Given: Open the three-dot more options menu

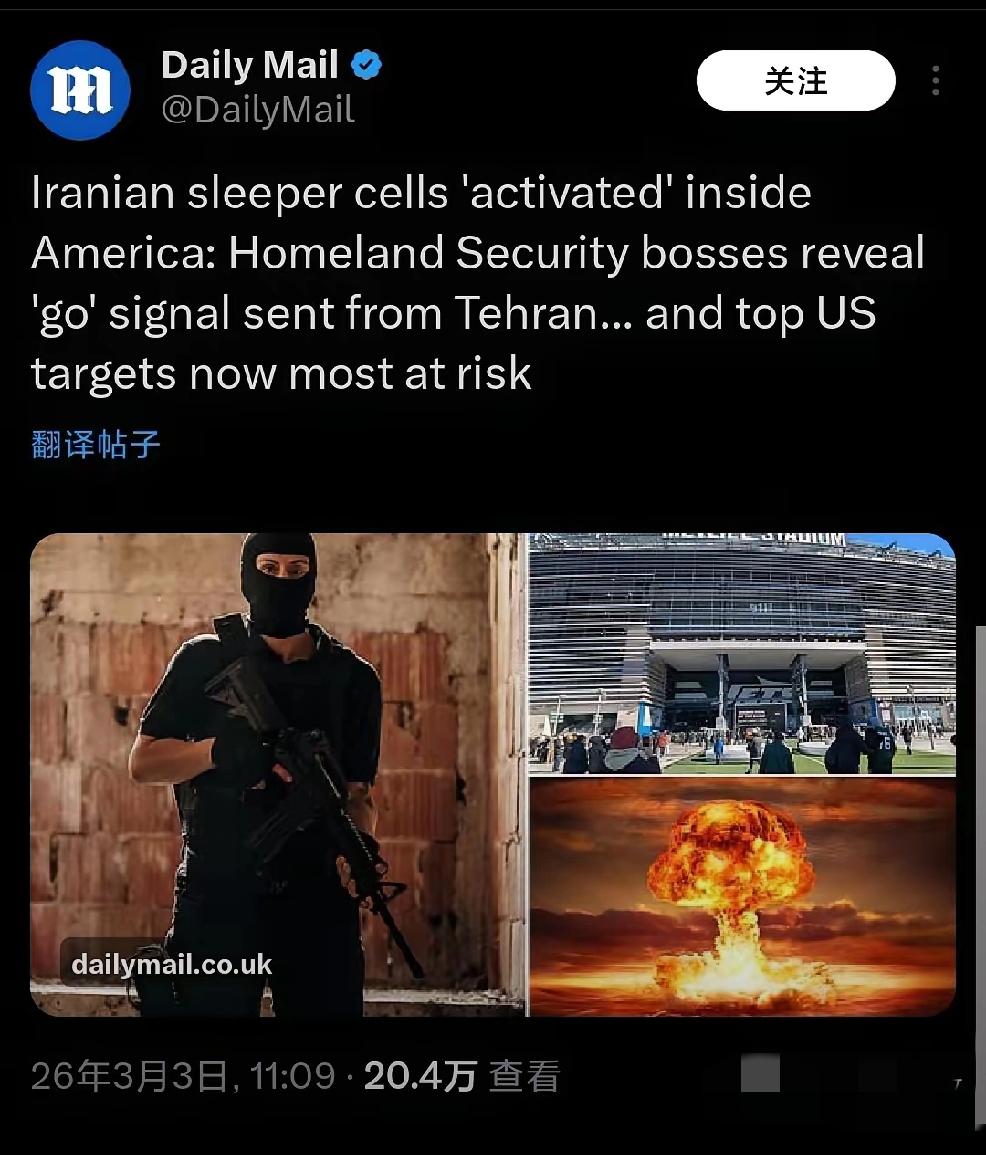Looking at the screenshot, I should 935,80.
